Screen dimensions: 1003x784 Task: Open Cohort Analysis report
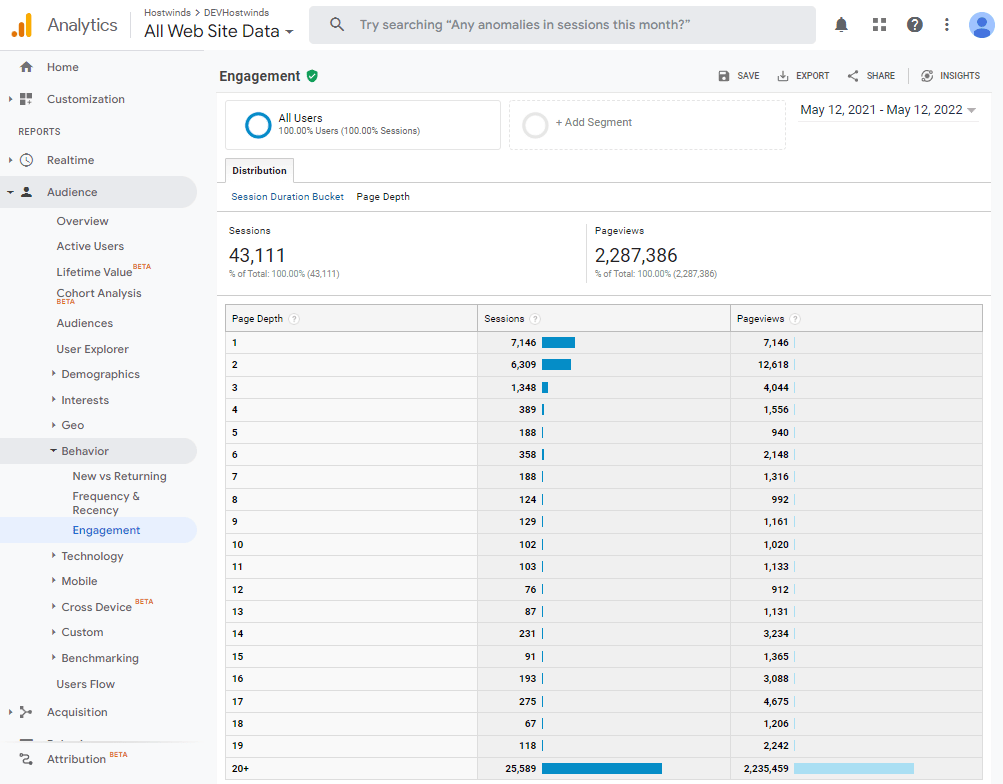pyautogui.click(x=99, y=294)
